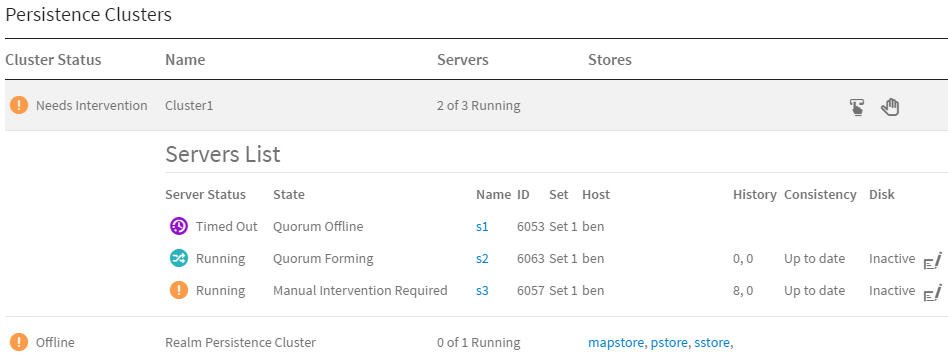Expand the Realm Persistence Cluster row
Image resolution: width=948 pixels, height=362 pixels.
474,343
